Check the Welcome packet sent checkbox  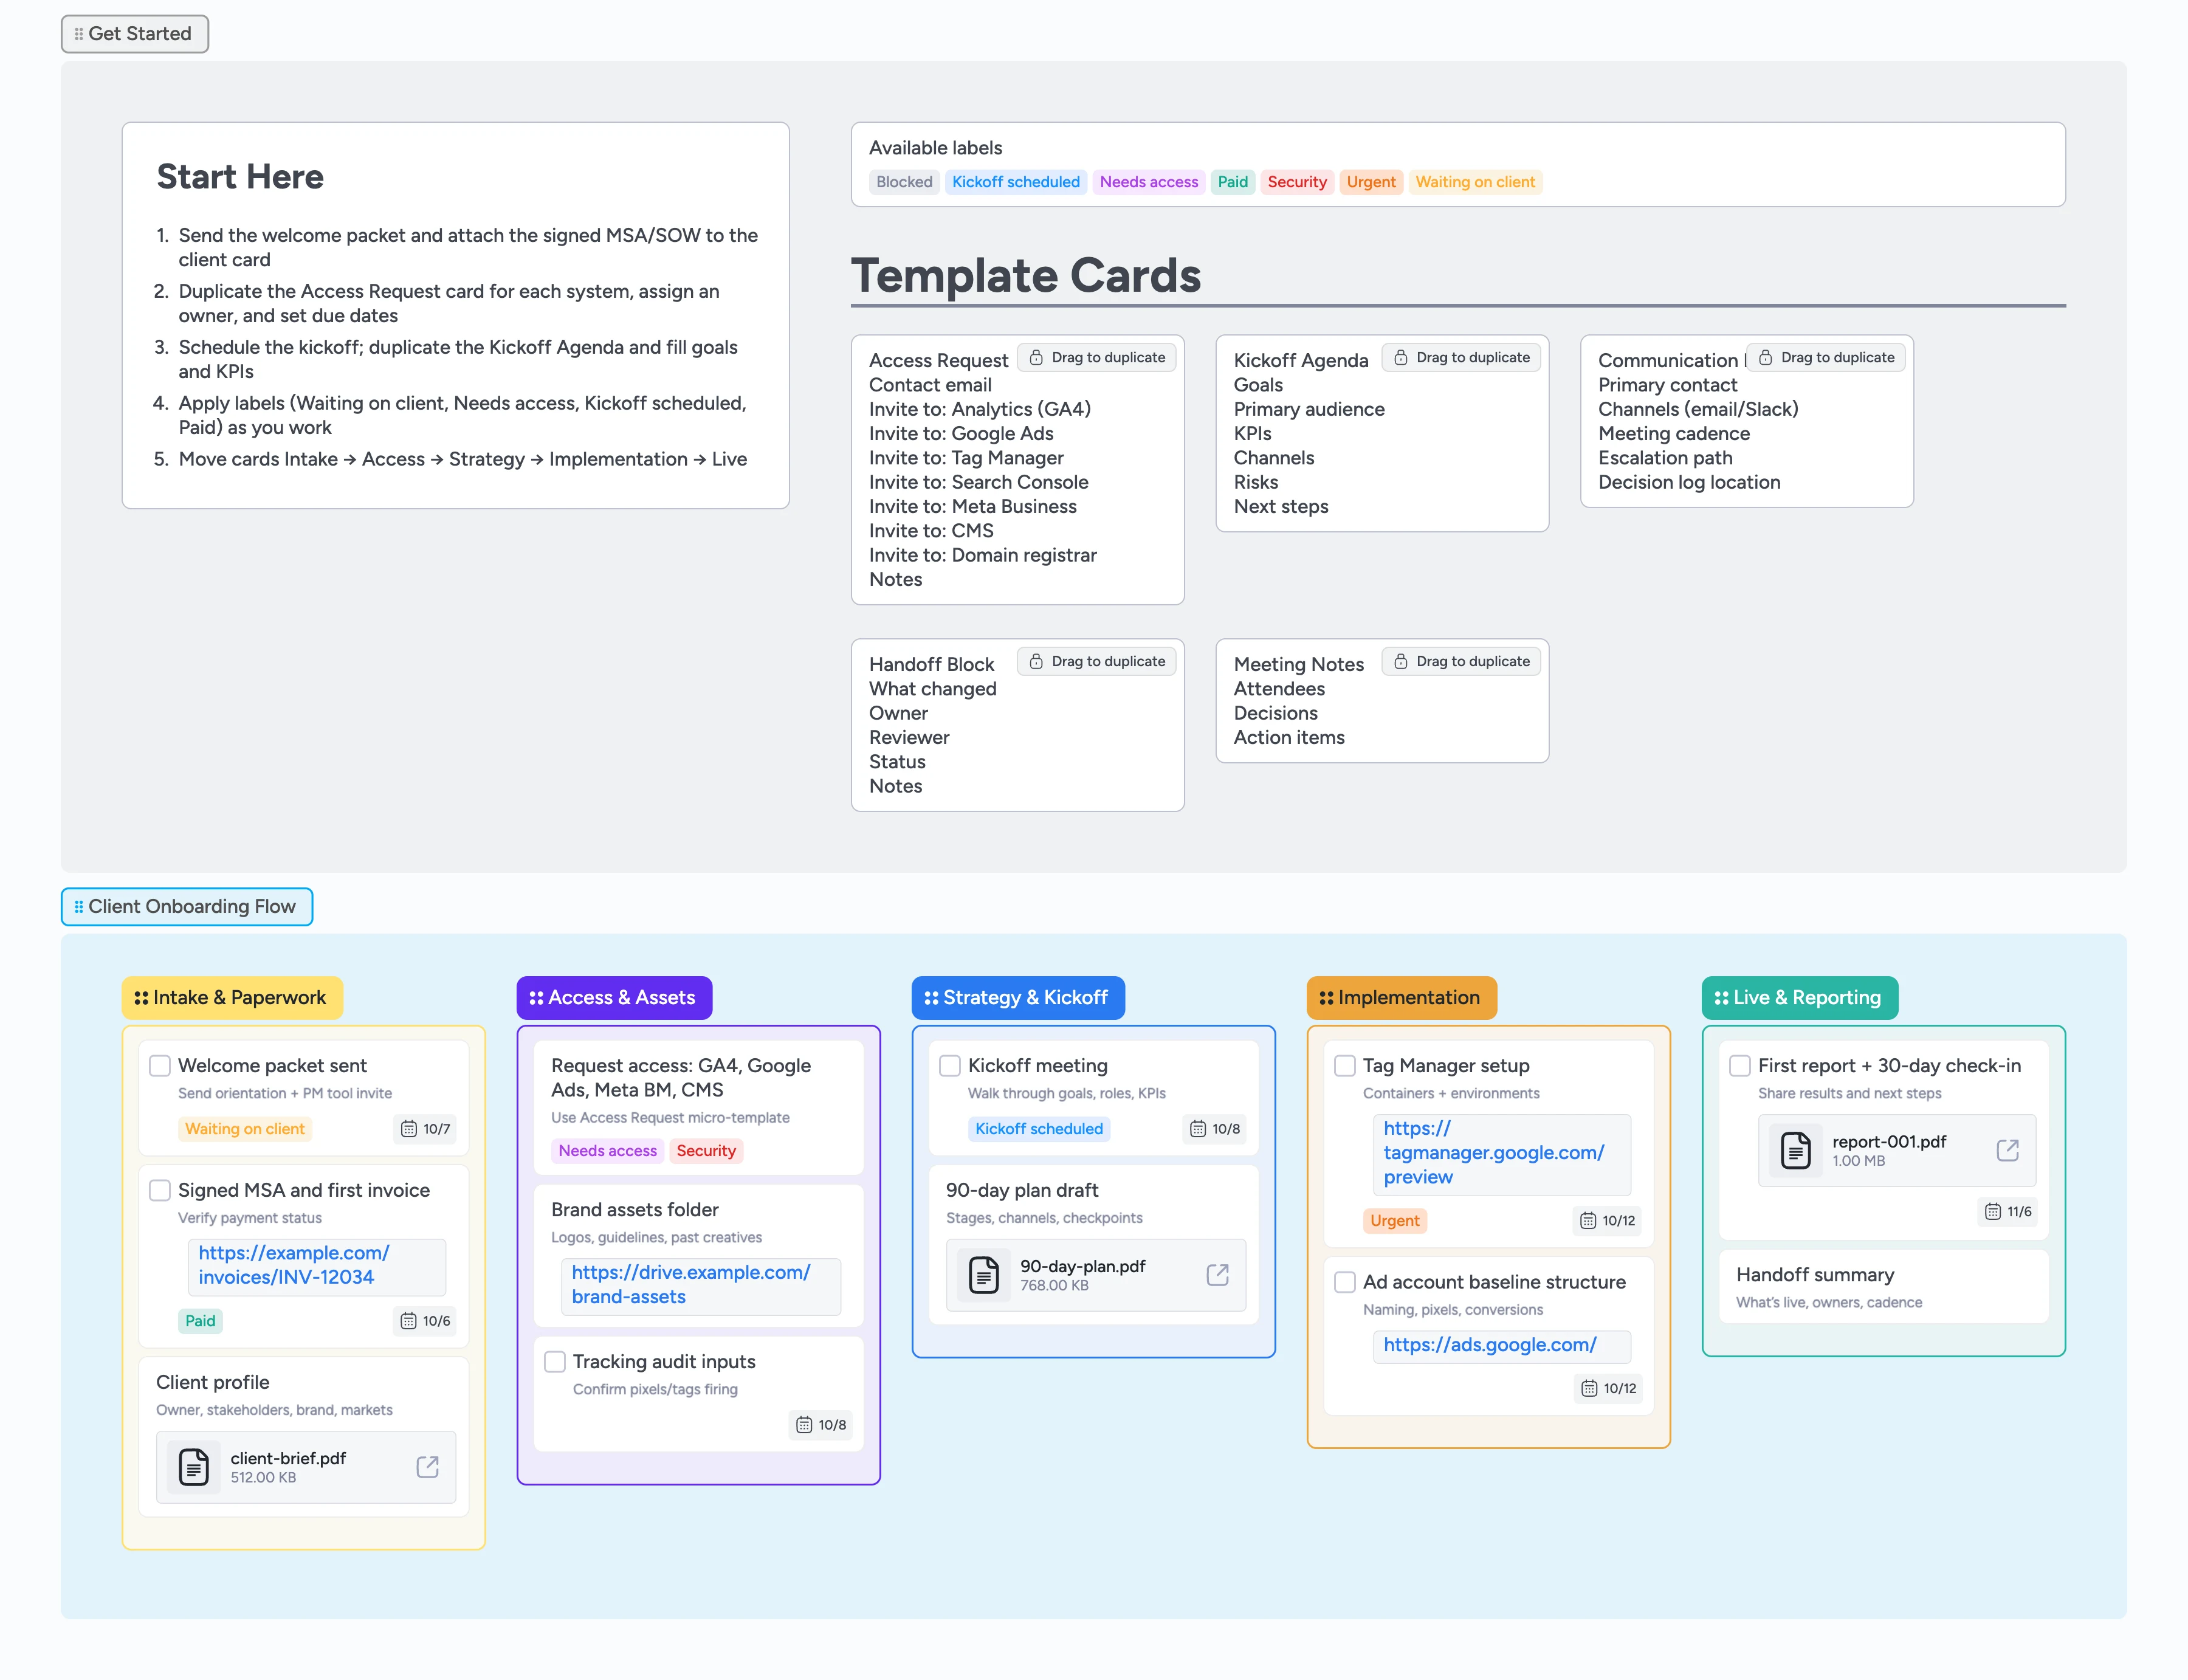click(160, 1066)
